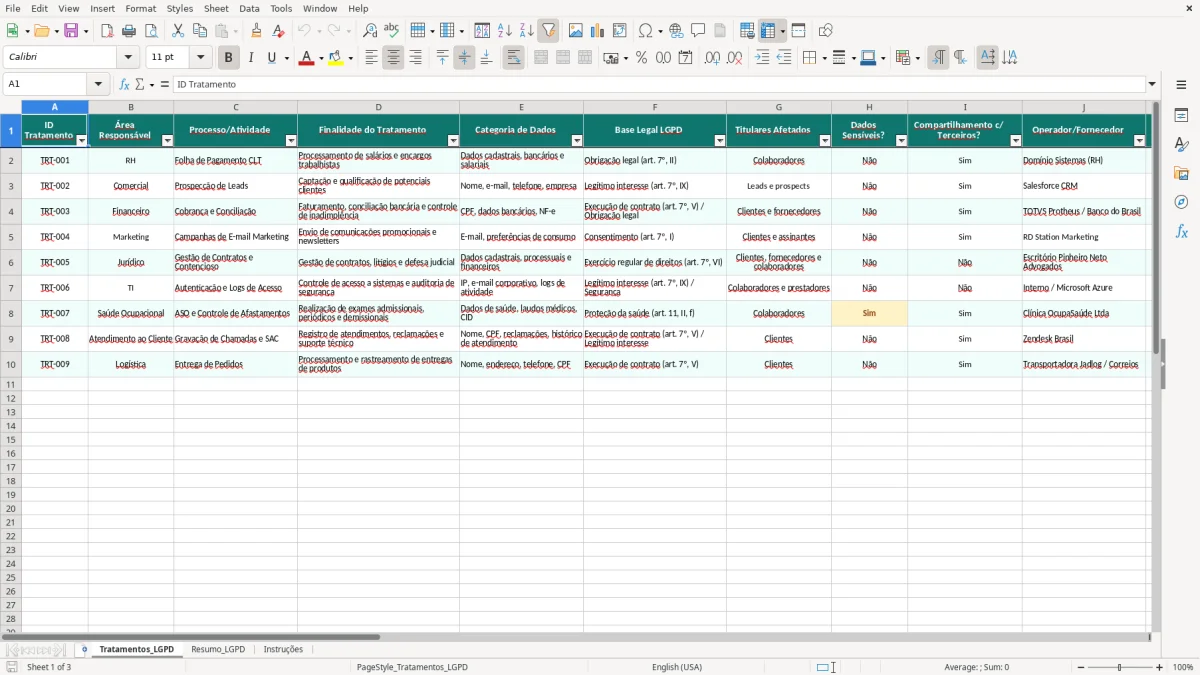Image resolution: width=1200 pixels, height=675 pixels.
Task: Click the Print icon
Action: [x=129, y=31]
